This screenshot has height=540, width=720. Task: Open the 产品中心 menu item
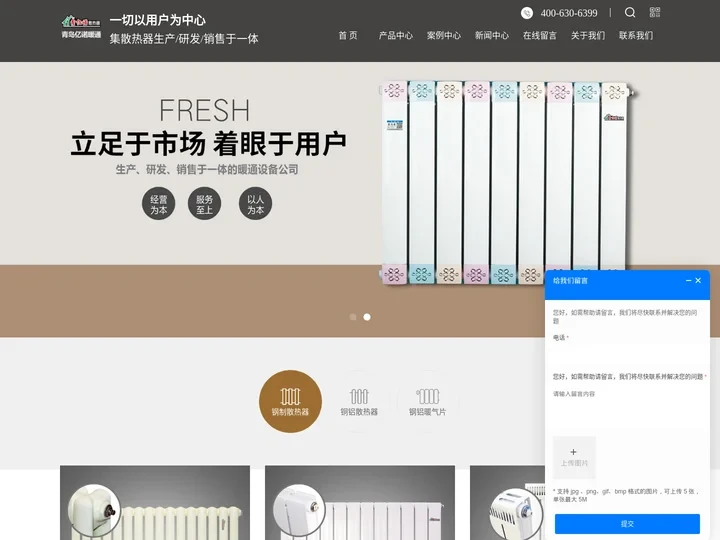(x=396, y=35)
